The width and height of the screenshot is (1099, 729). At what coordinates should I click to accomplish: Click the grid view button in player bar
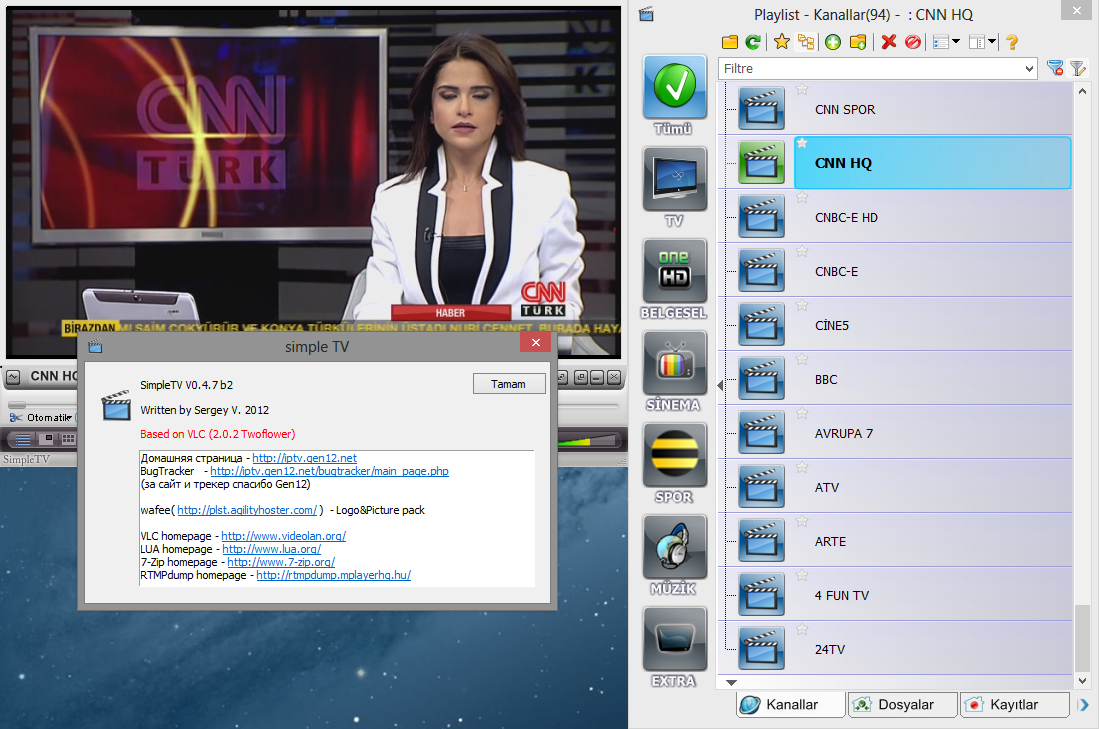[68, 439]
